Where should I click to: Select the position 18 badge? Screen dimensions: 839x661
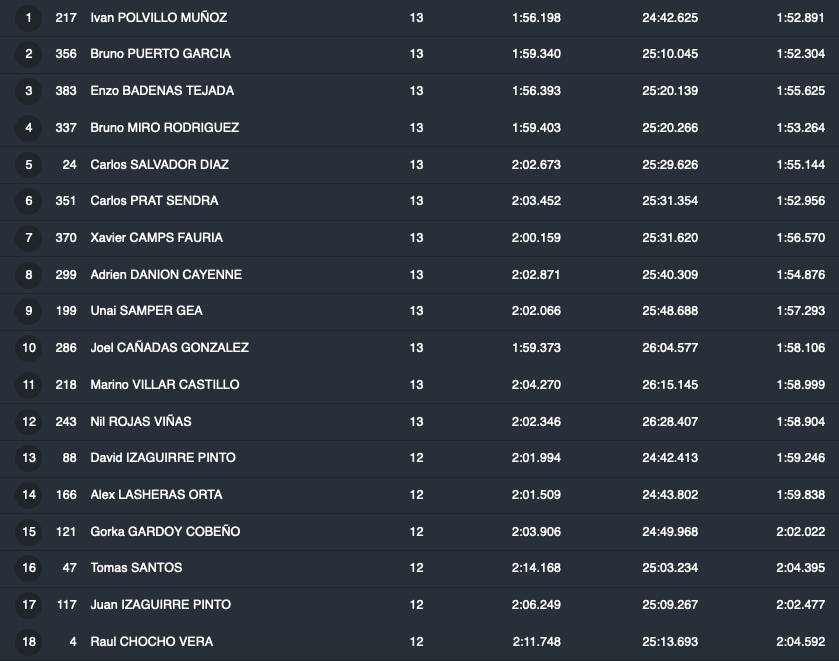[x=29, y=641]
